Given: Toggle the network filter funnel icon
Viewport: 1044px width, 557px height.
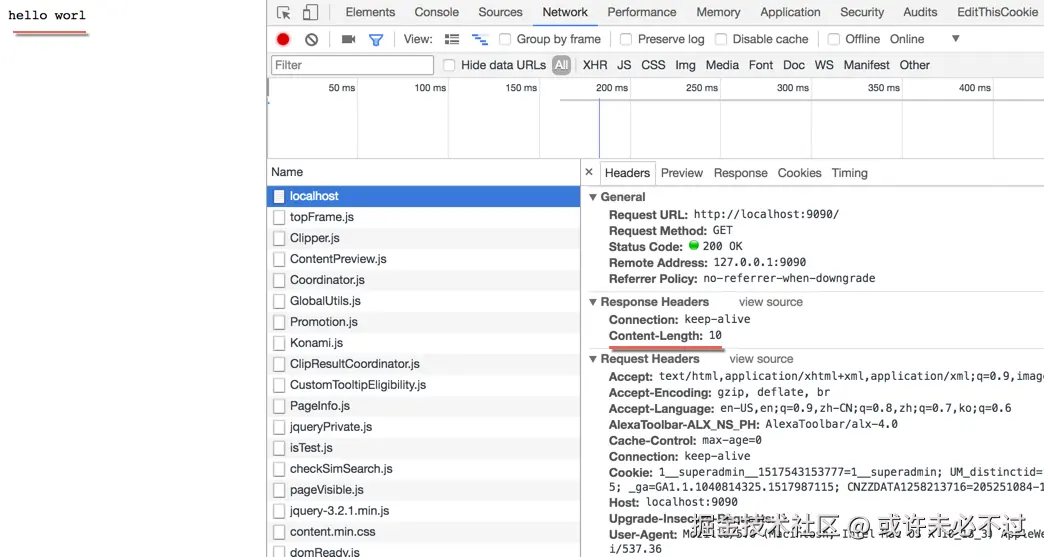Looking at the screenshot, I should (376, 40).
